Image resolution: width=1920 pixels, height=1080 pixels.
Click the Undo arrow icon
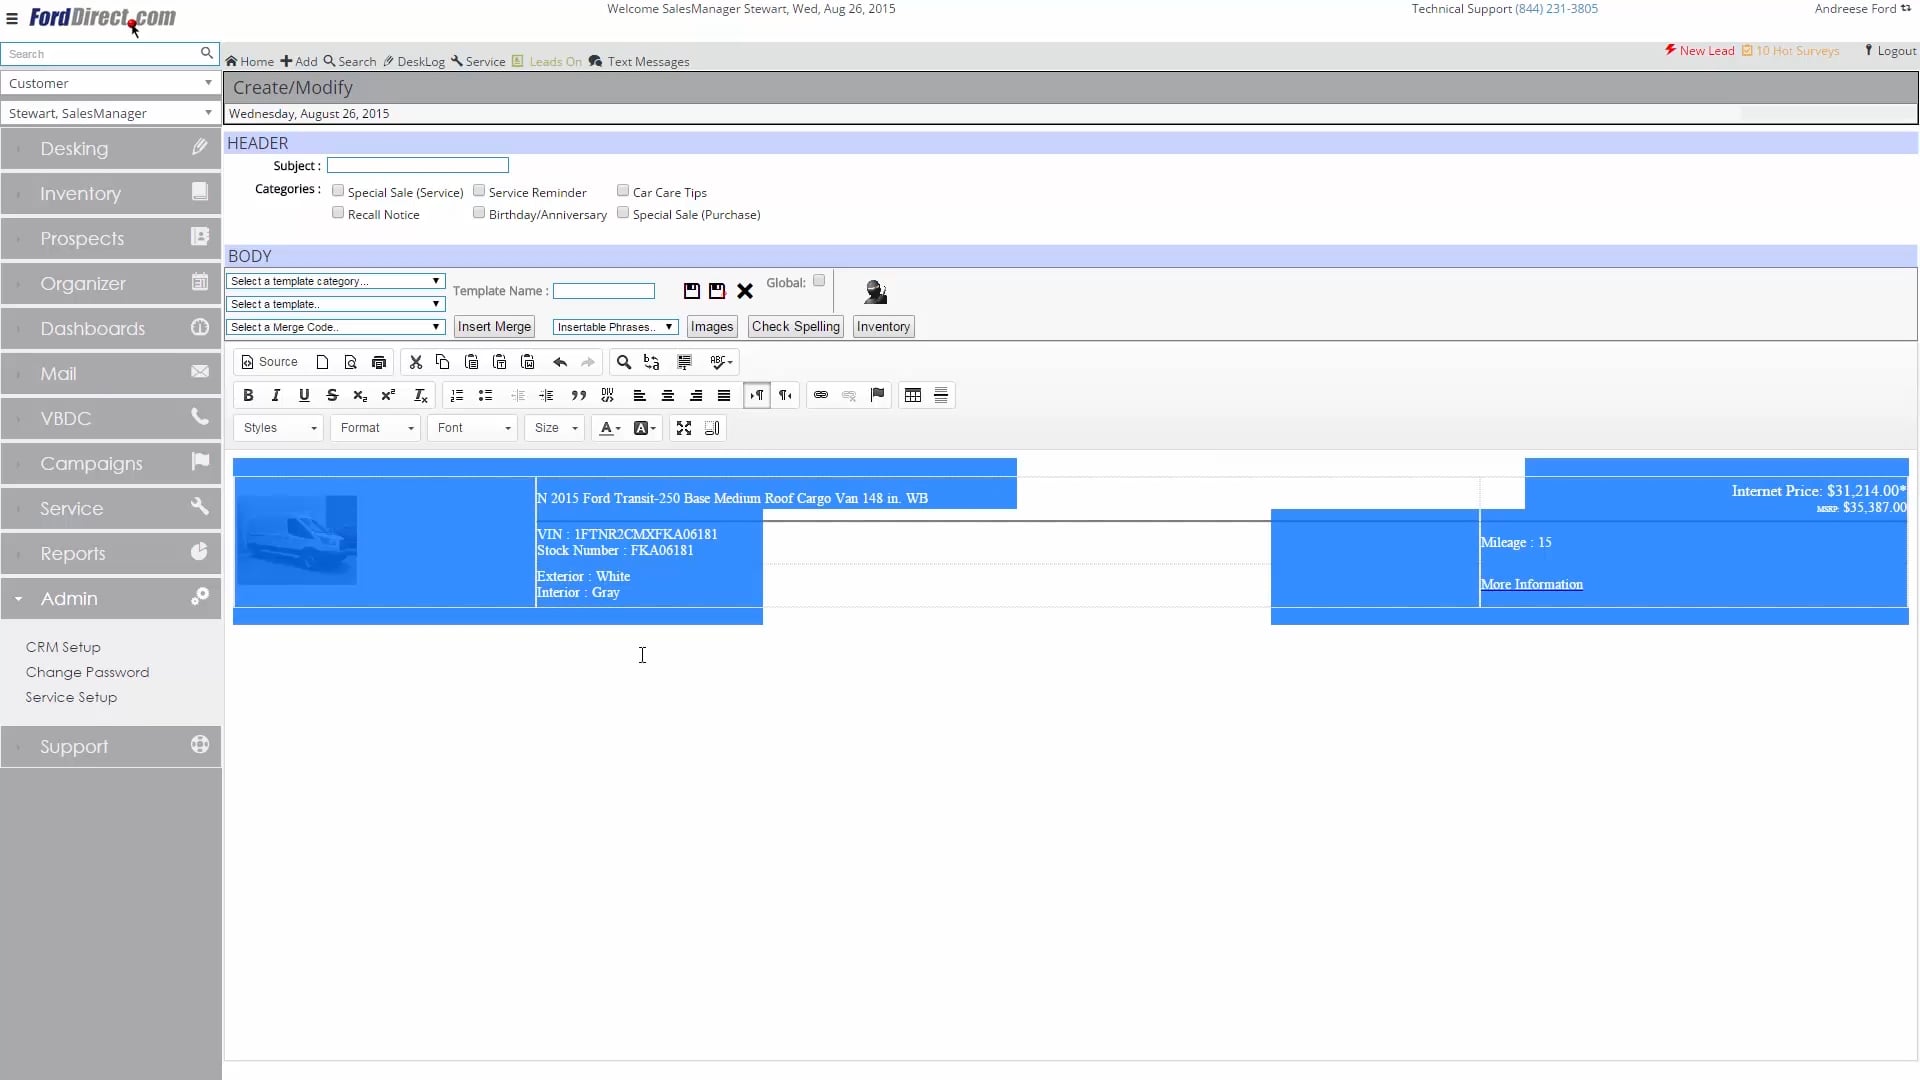tap(560, 362)
